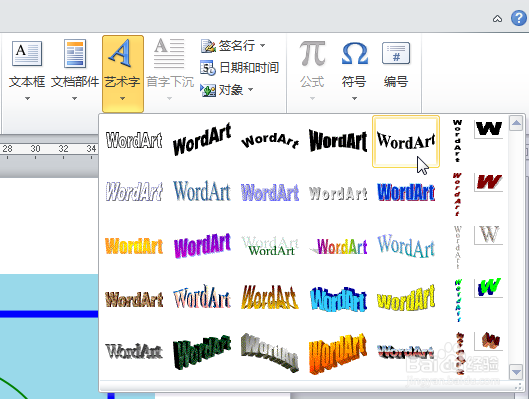This screenshot has height=399, width=529.
Task: Click the Number (编号) icon
Action: click(396, 53)
